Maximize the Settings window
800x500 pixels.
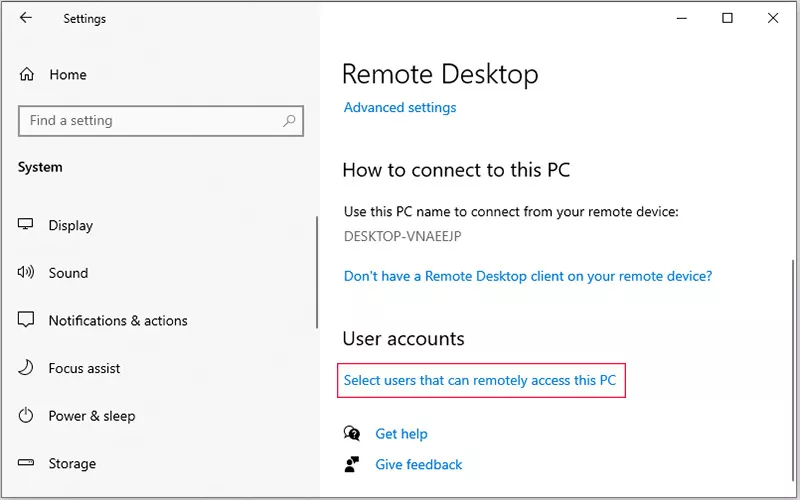728,18
